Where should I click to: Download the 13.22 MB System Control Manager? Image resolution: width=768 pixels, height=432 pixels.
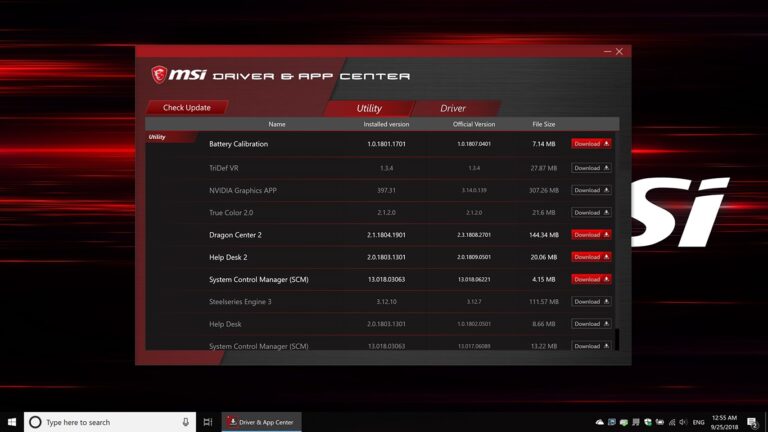[x=591, y=346]
